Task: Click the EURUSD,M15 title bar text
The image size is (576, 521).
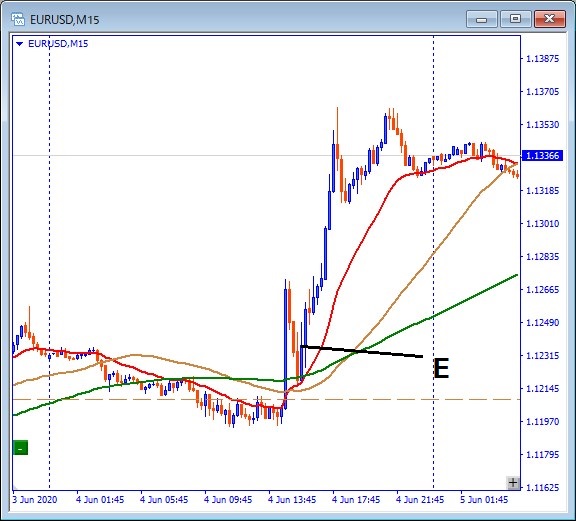Action: click(x=65, y=19)
